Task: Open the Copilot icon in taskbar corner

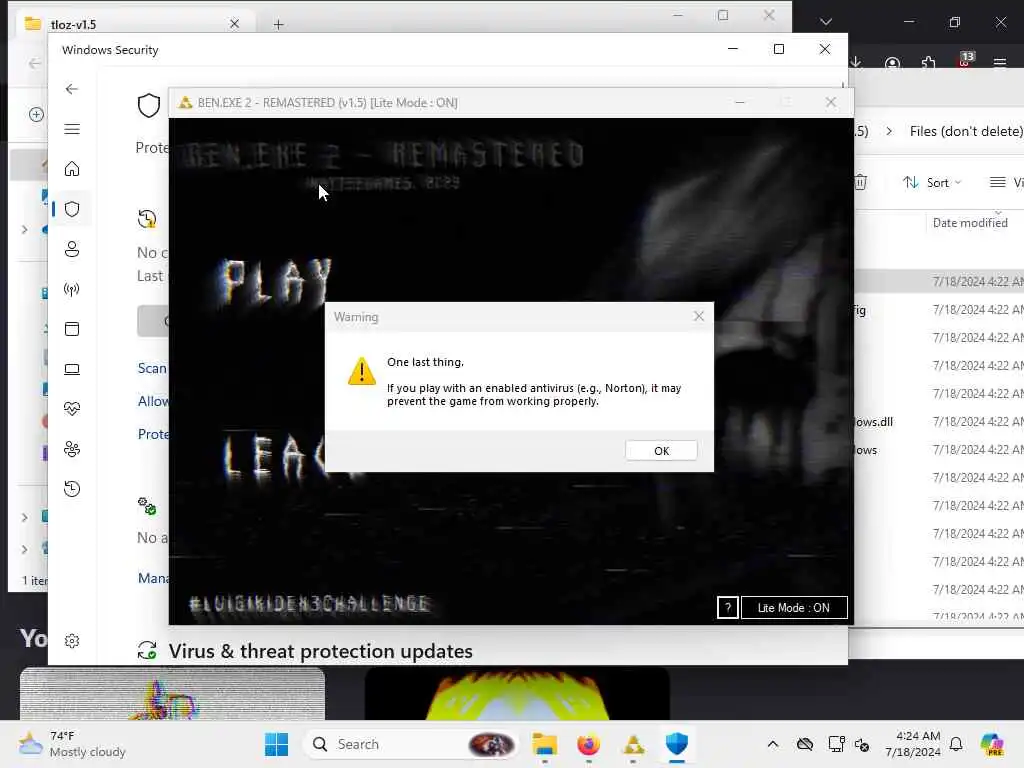Action: coord(992,744)
